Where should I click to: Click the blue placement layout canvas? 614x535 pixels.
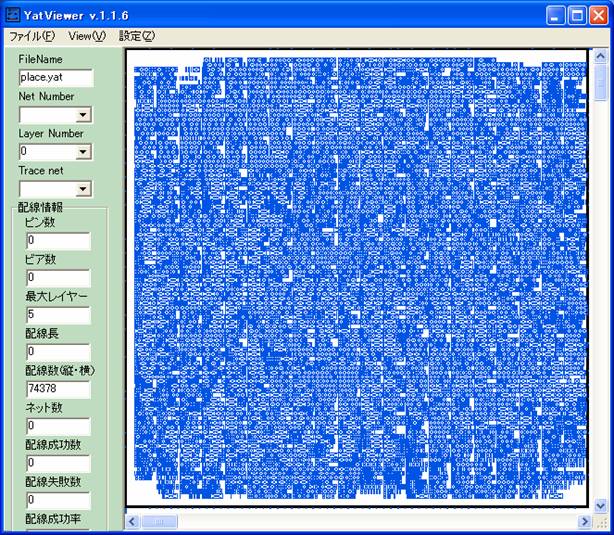click(357, 278)
